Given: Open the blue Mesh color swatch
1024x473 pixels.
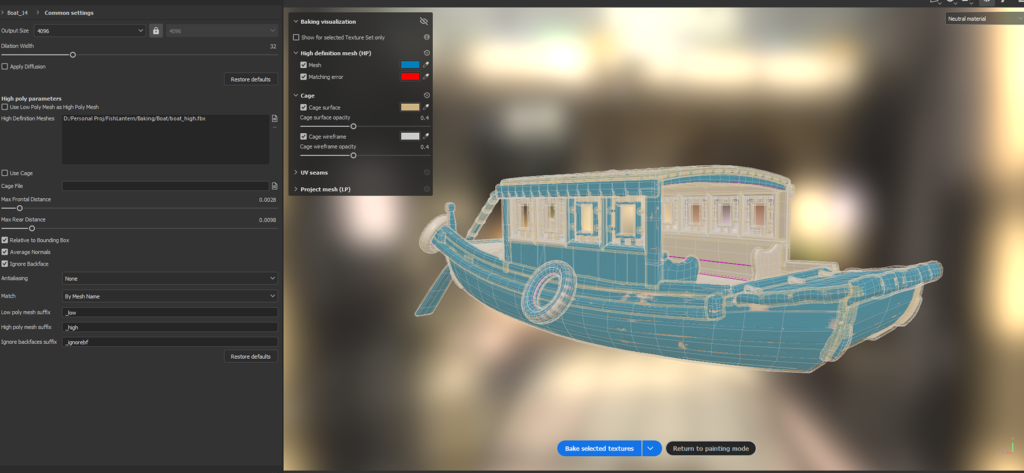Looking at the screenshot, I should pos(410,65).
